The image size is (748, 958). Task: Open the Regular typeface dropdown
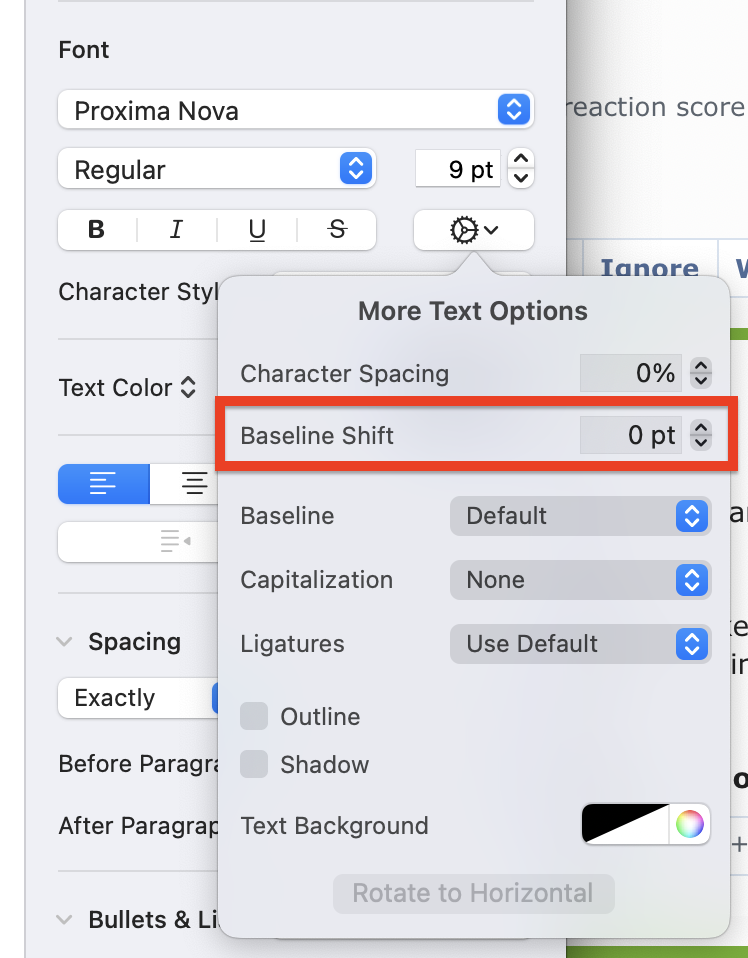tap(216, 169)
